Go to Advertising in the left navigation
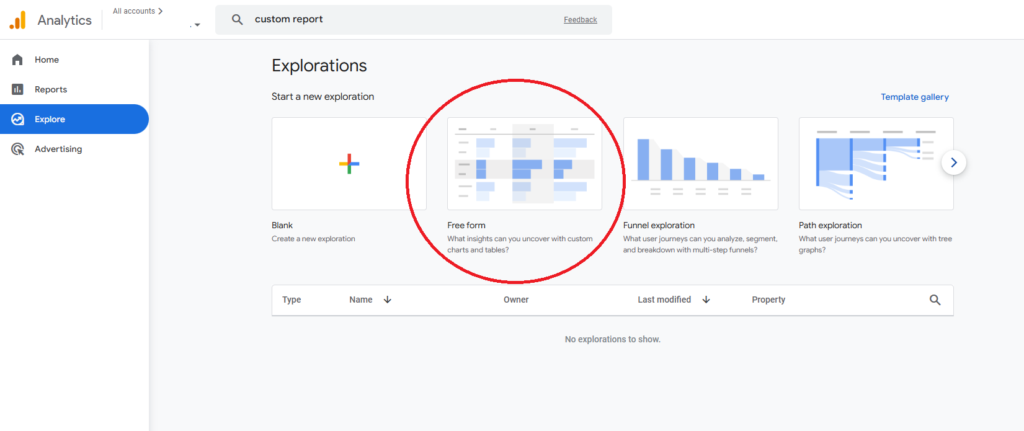This screenshot has width=1024, height=431. (x=58, y=150)
